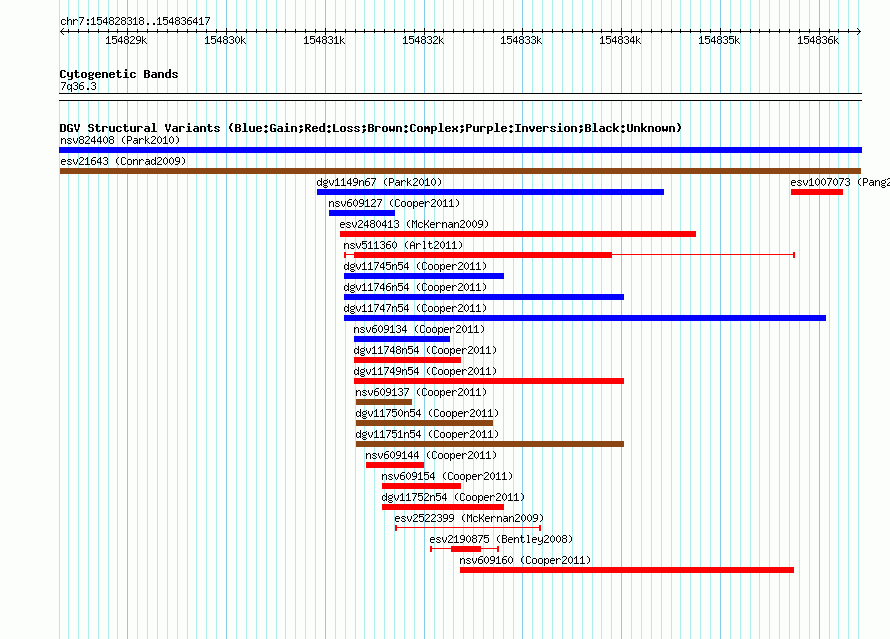Screen dimensions: 890x639
Task: Open the nsv609154 (Cooper2011) label
Action: pos(447,476)
